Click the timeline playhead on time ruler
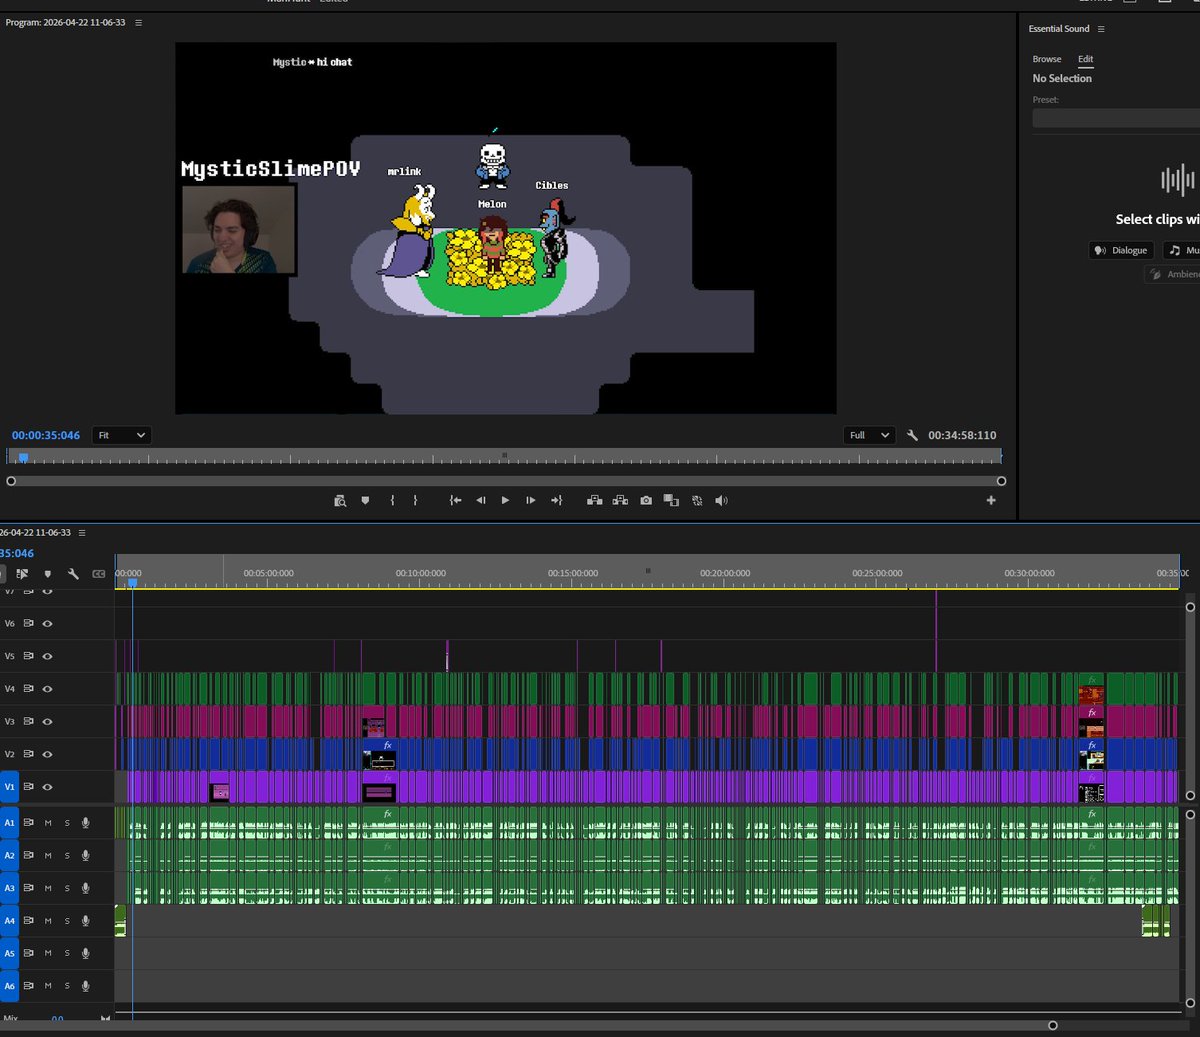1200x1037 pixels. click(x=132, y=581)
